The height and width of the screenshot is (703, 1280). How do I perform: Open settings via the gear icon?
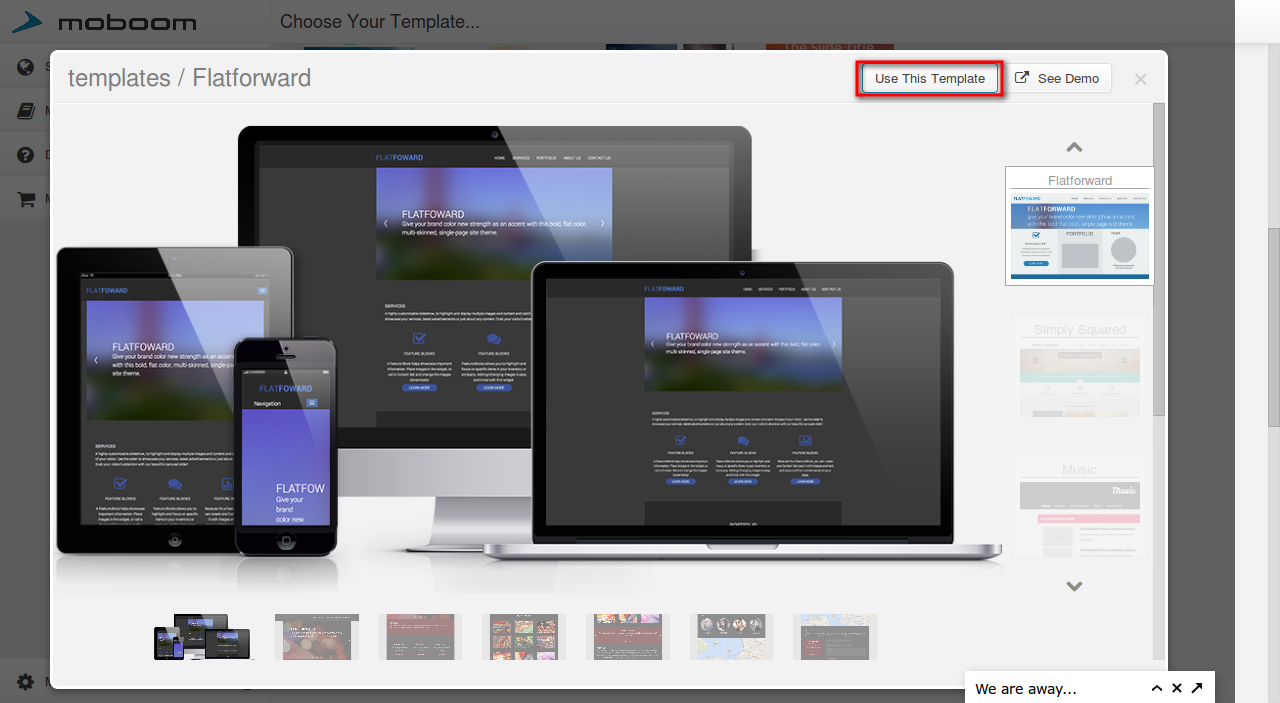[26, 682]
